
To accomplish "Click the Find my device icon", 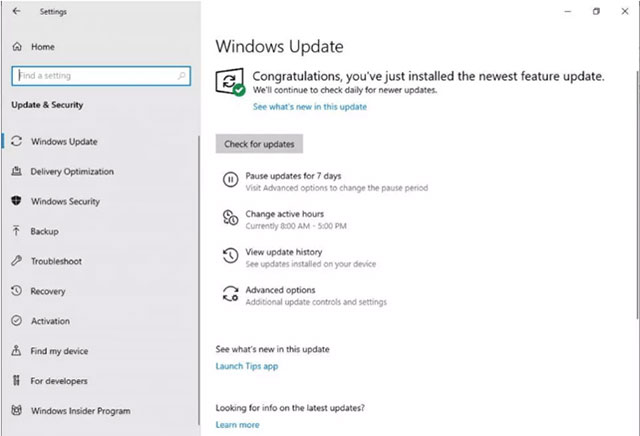I will click(x=16, y=350).
